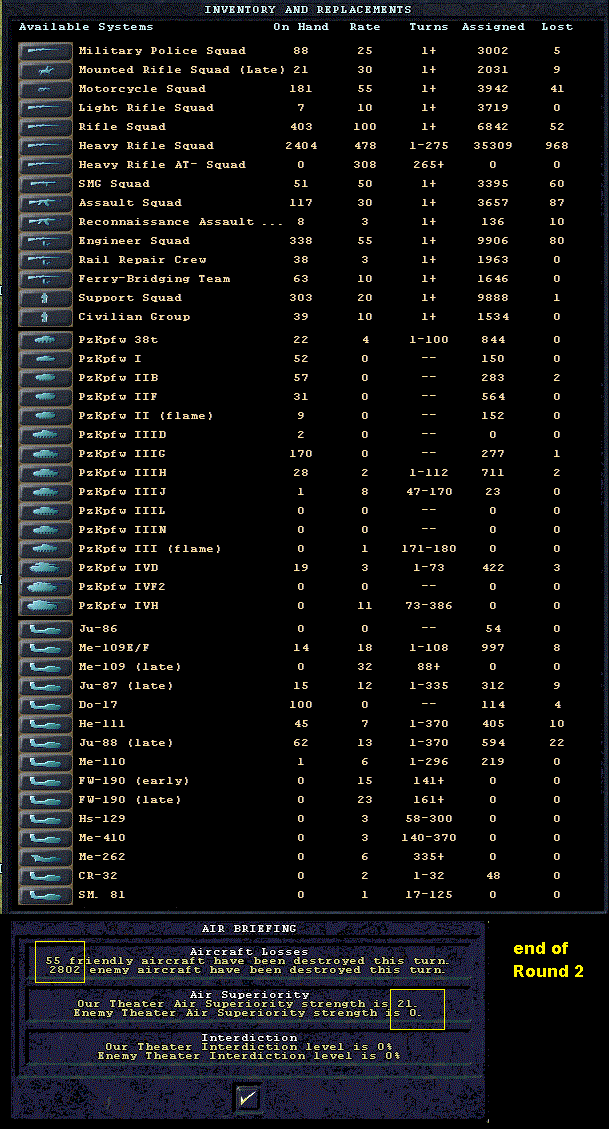Click the PzKpfw IIIG tank icon
This screenshot has height=1129, width=609.
[x=45, y=454]
